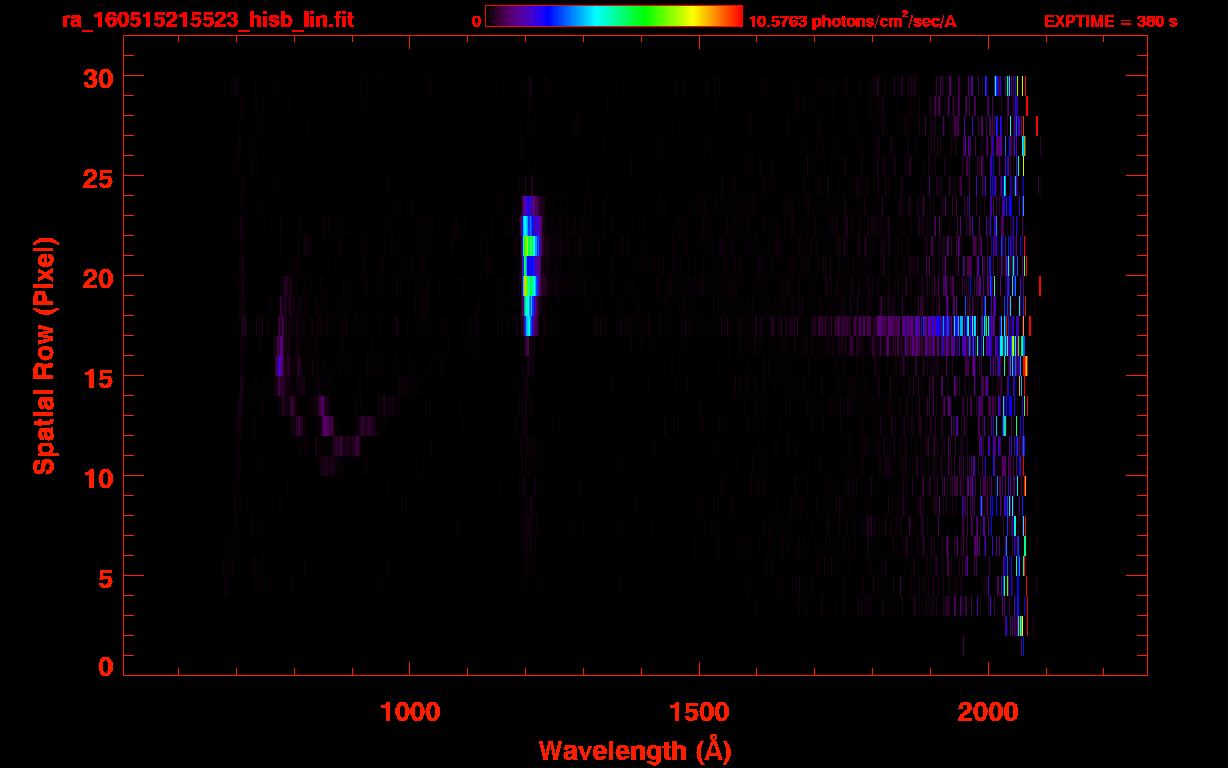Click the Spatial Row (Pixel) axis title
Image resolution: width=1228 pixels, height=768 pixels.
click(44, 355)
